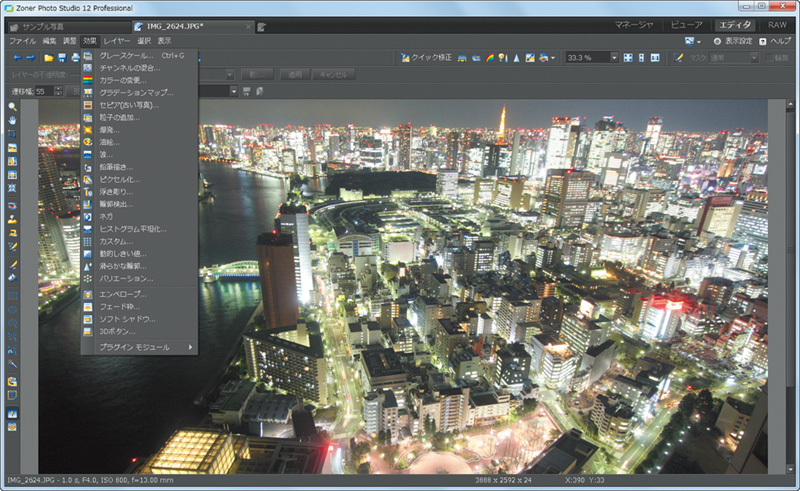Click the fit-to-window zoom icon
Image resolution: width=800 pixels, height=491 pixels.
[x=628, y=58]
